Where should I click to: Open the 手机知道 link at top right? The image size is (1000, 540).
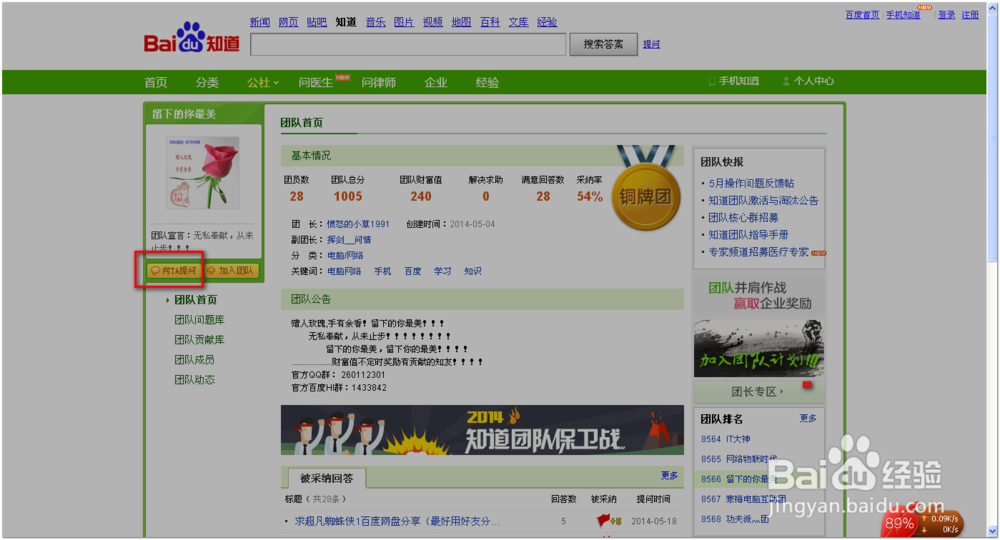coord(902,15)
